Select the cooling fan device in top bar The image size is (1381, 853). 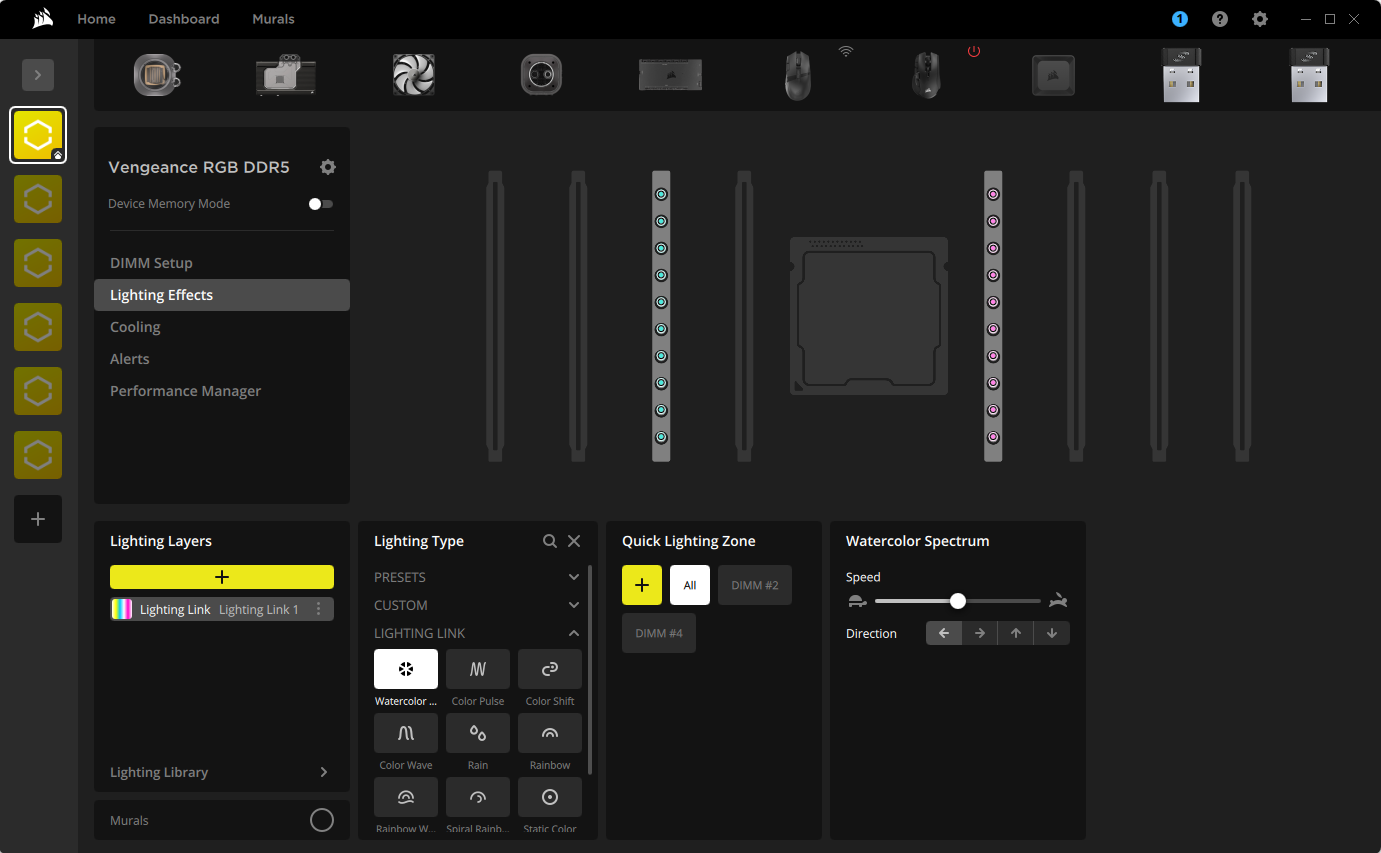414,75
